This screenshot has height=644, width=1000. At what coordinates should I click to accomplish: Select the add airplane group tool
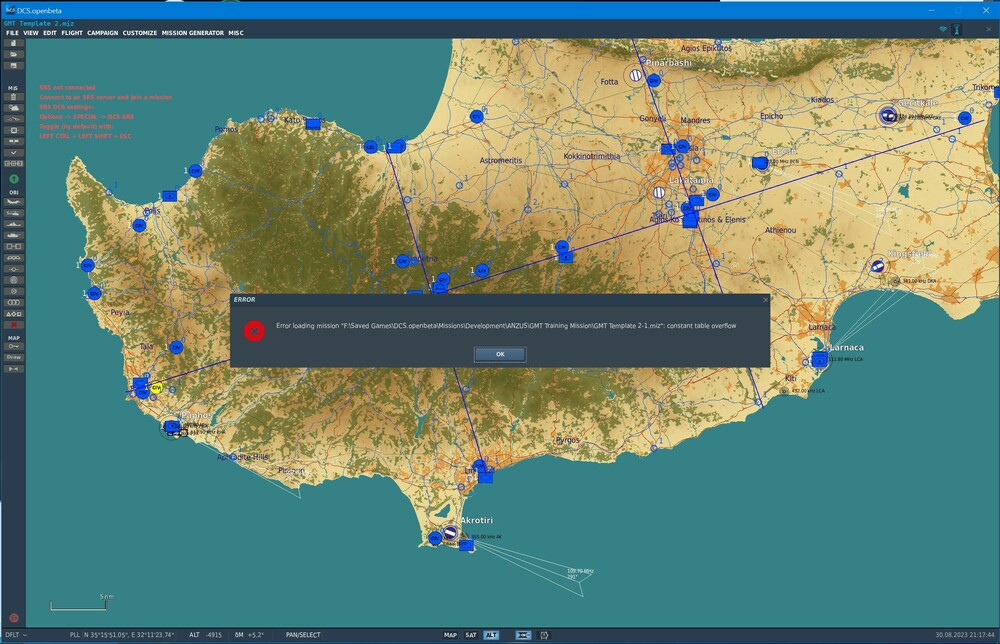[x=14, y=202]
